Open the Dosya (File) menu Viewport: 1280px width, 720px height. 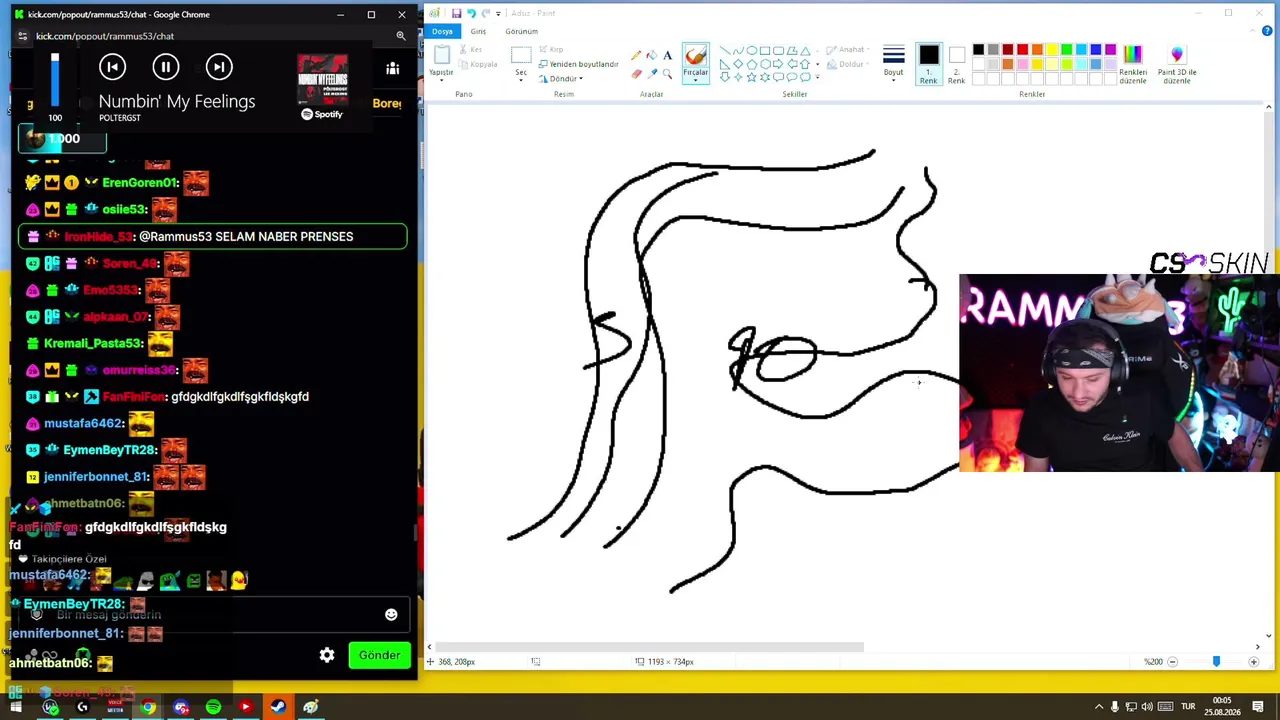tap(442, 31)
